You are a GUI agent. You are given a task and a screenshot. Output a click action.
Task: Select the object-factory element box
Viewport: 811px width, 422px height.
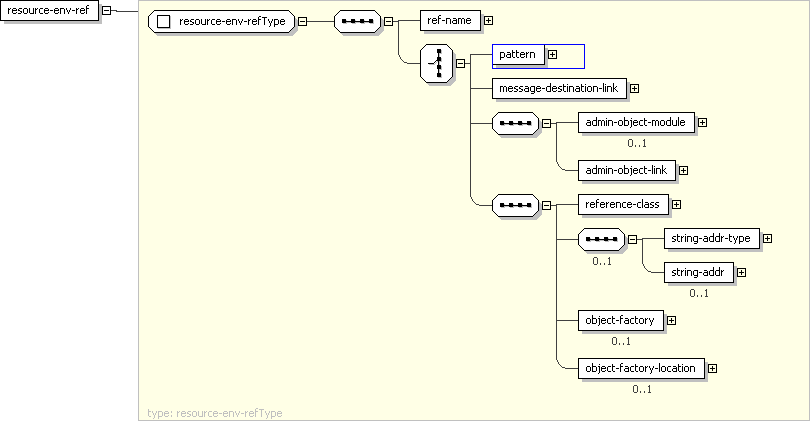619,320
